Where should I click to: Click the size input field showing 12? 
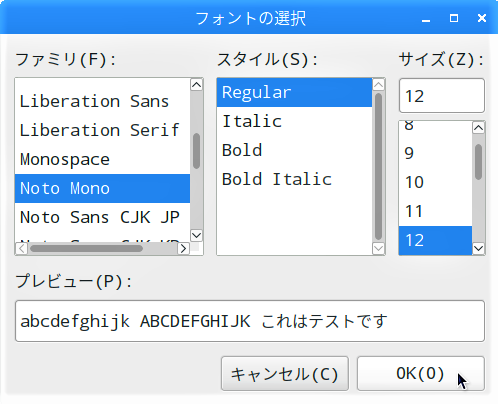coord(442,96)
